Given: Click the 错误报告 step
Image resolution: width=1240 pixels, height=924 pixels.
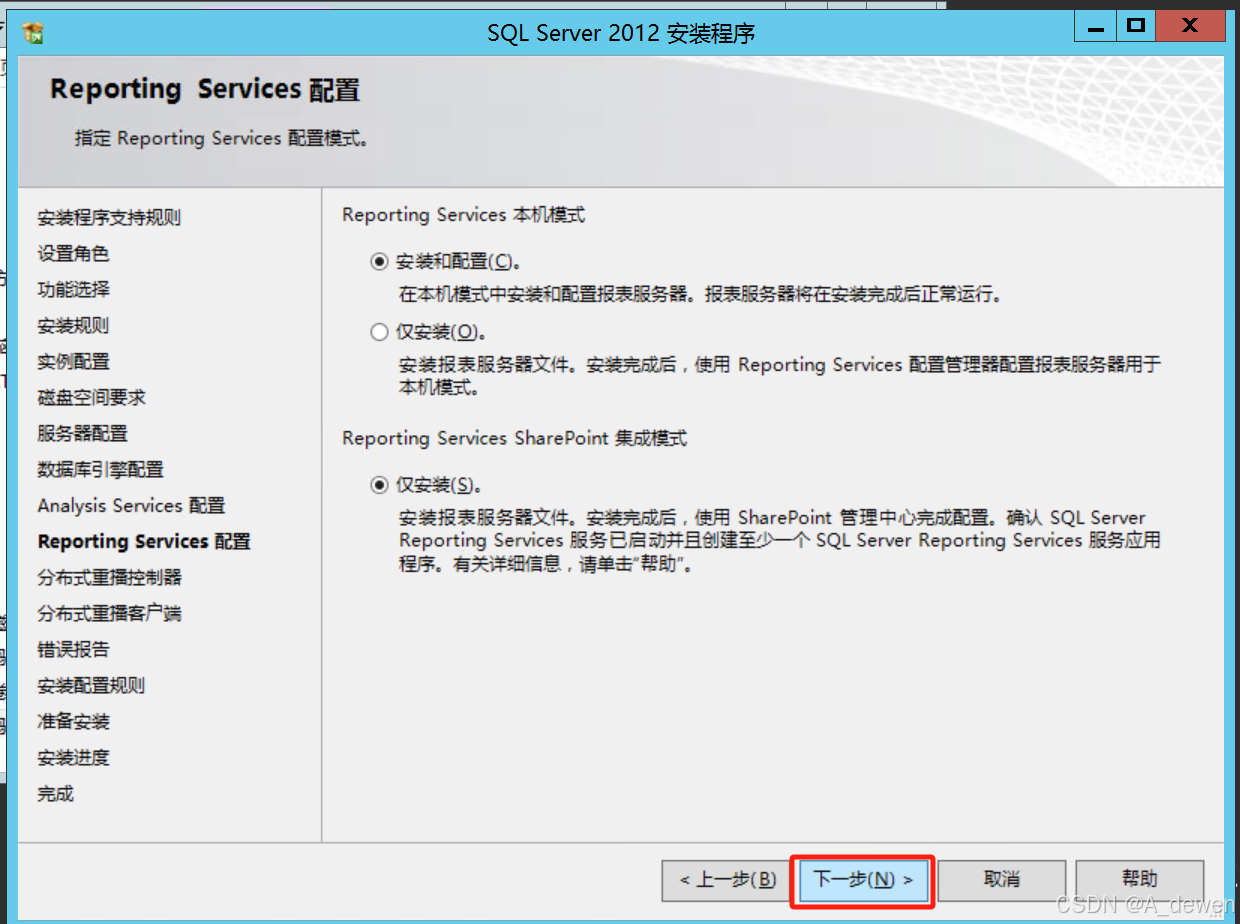Looking at the screenshot, I should coord(73,650).
